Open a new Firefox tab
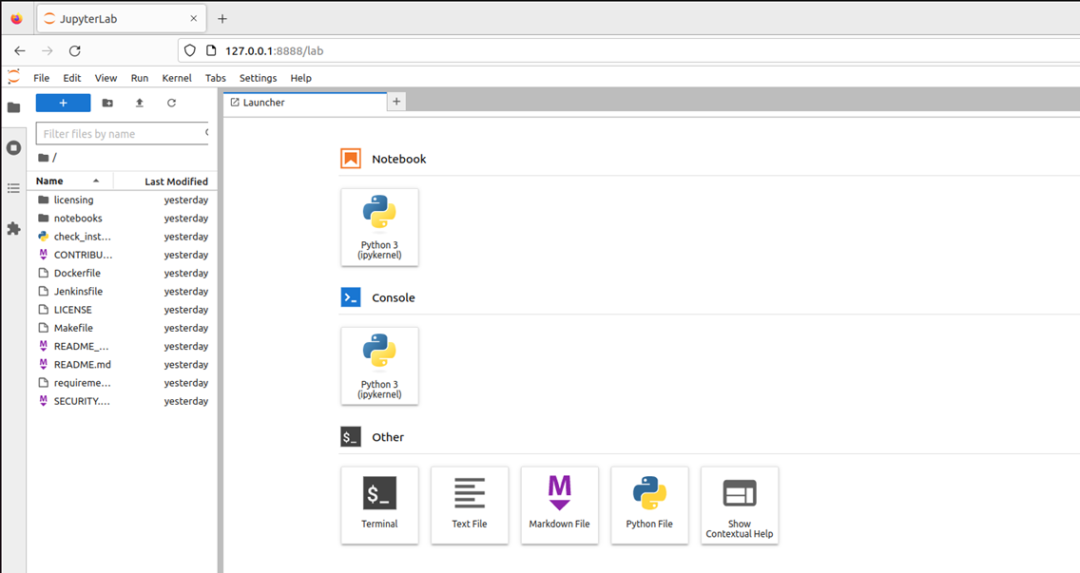The image size is (1080, 573). click(222, 19)
